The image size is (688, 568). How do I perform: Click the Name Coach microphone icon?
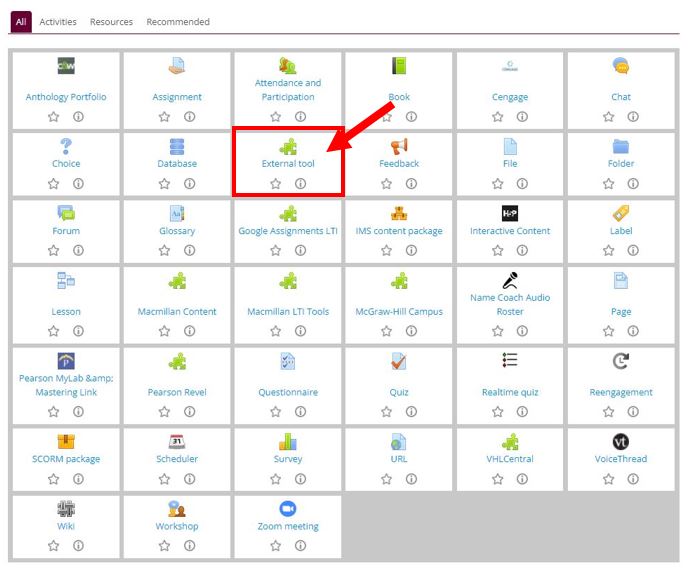pos(510,281)
